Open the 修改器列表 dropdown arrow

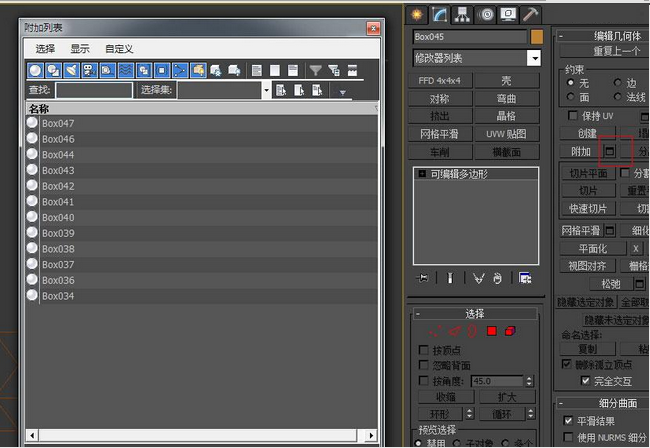[x=534, y=58]
